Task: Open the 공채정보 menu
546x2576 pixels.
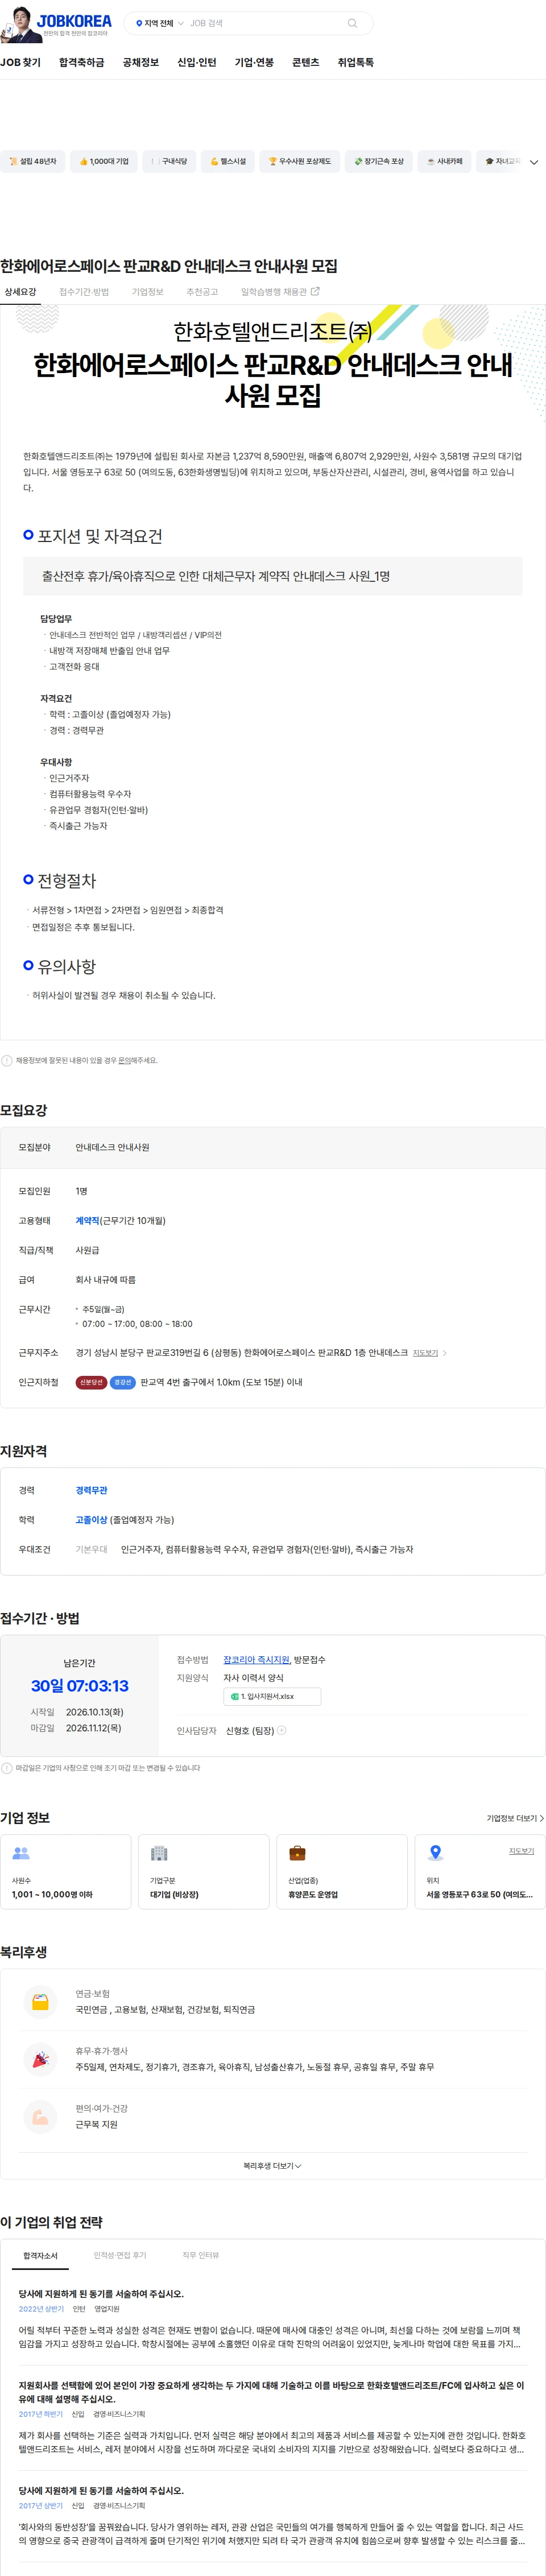Action: pyautogui.click(x=141, y=62)
